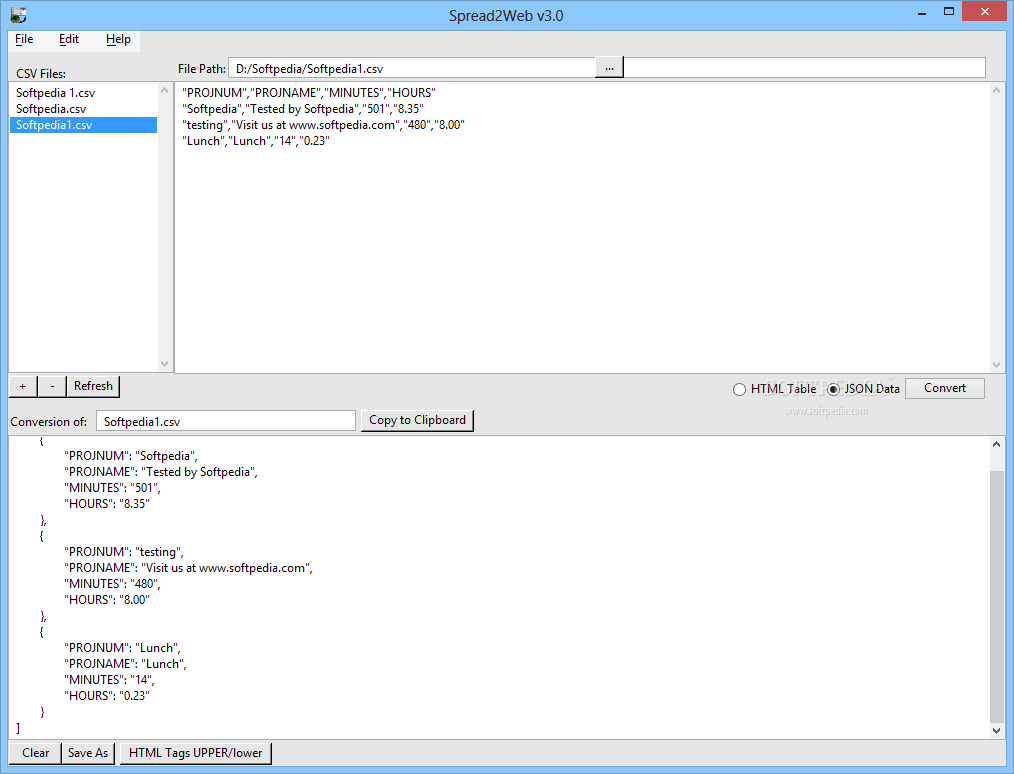Click the browse '...' file path button
The image size is (1014, 774).
click(609, 67)
